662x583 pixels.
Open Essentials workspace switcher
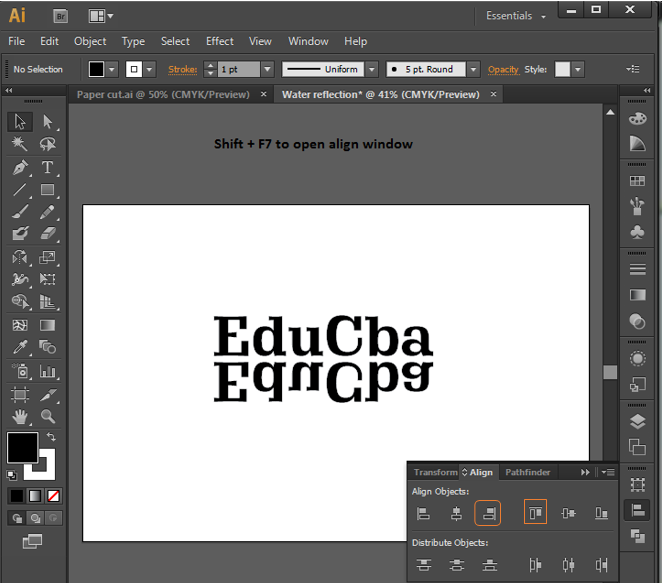tap(516, 16)
